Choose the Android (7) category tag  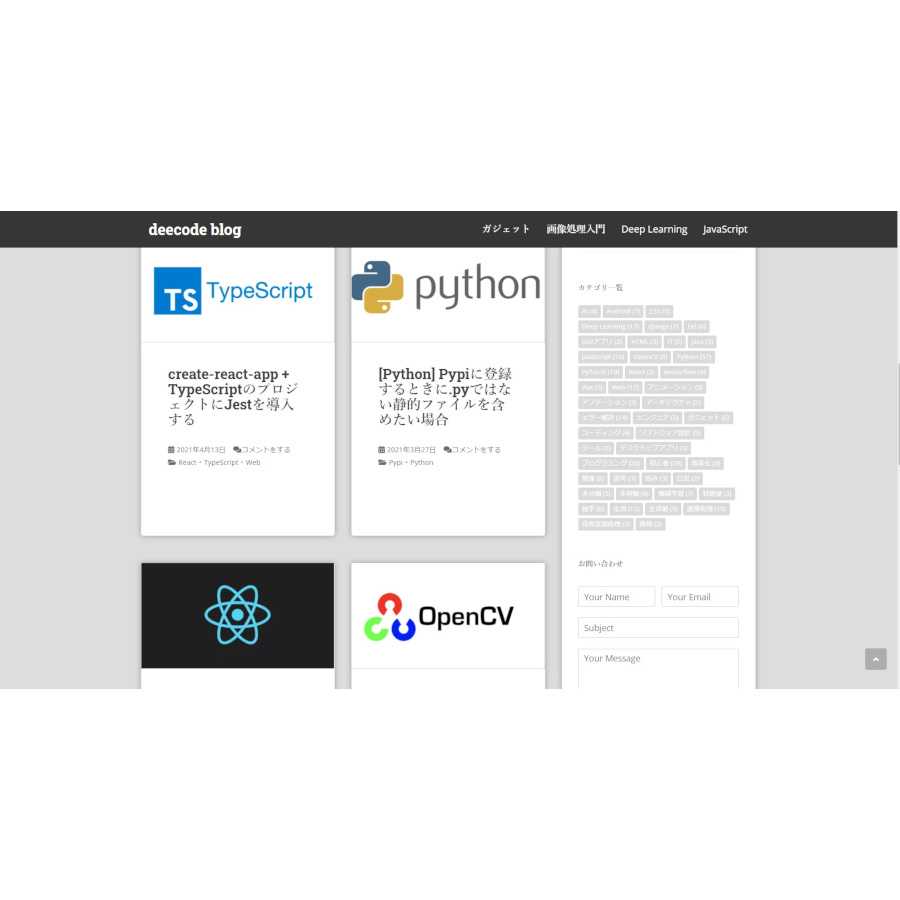[x=622, y=312]
